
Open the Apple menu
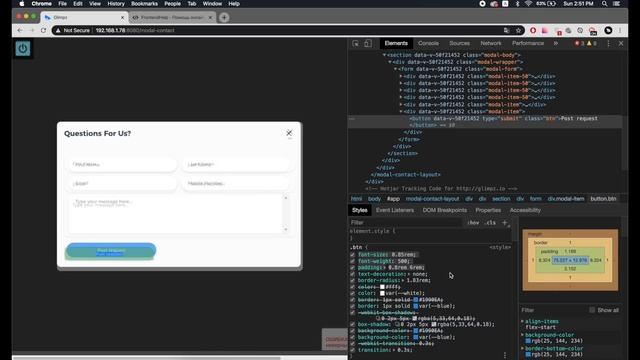tap(22, 4)
